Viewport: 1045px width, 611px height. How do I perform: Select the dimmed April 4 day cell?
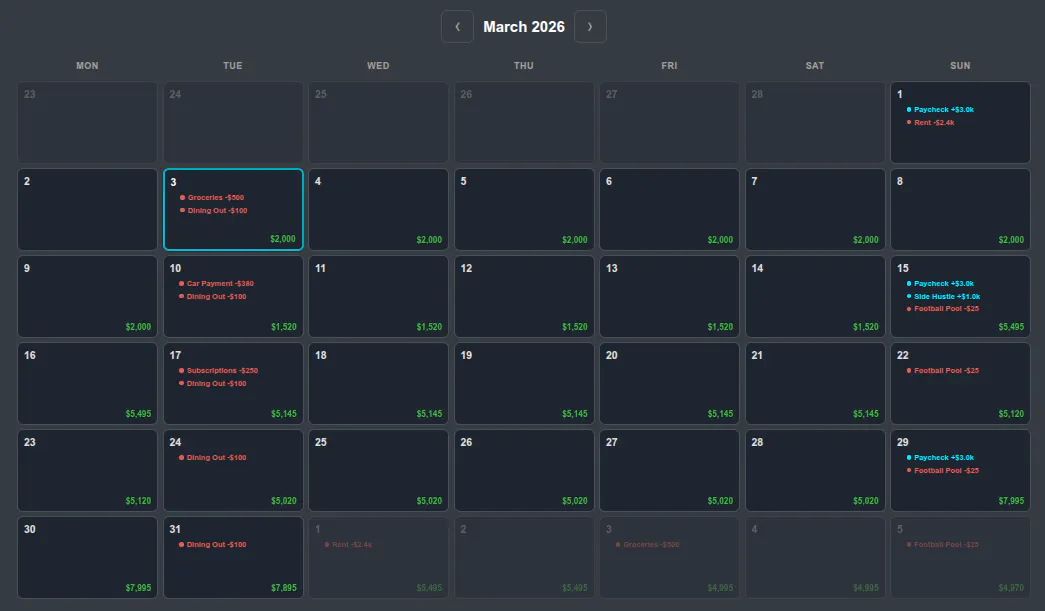[x=815, y=558]
